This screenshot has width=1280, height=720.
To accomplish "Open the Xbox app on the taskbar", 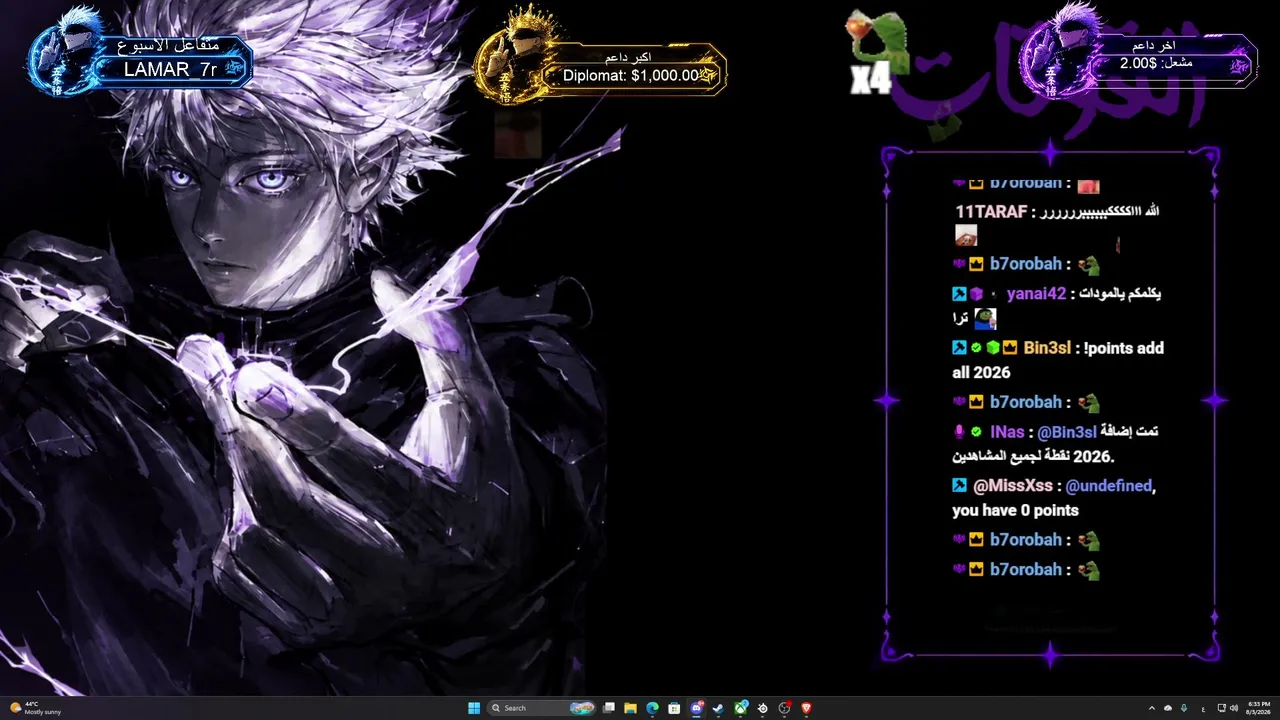I will [x=741, y=708].
